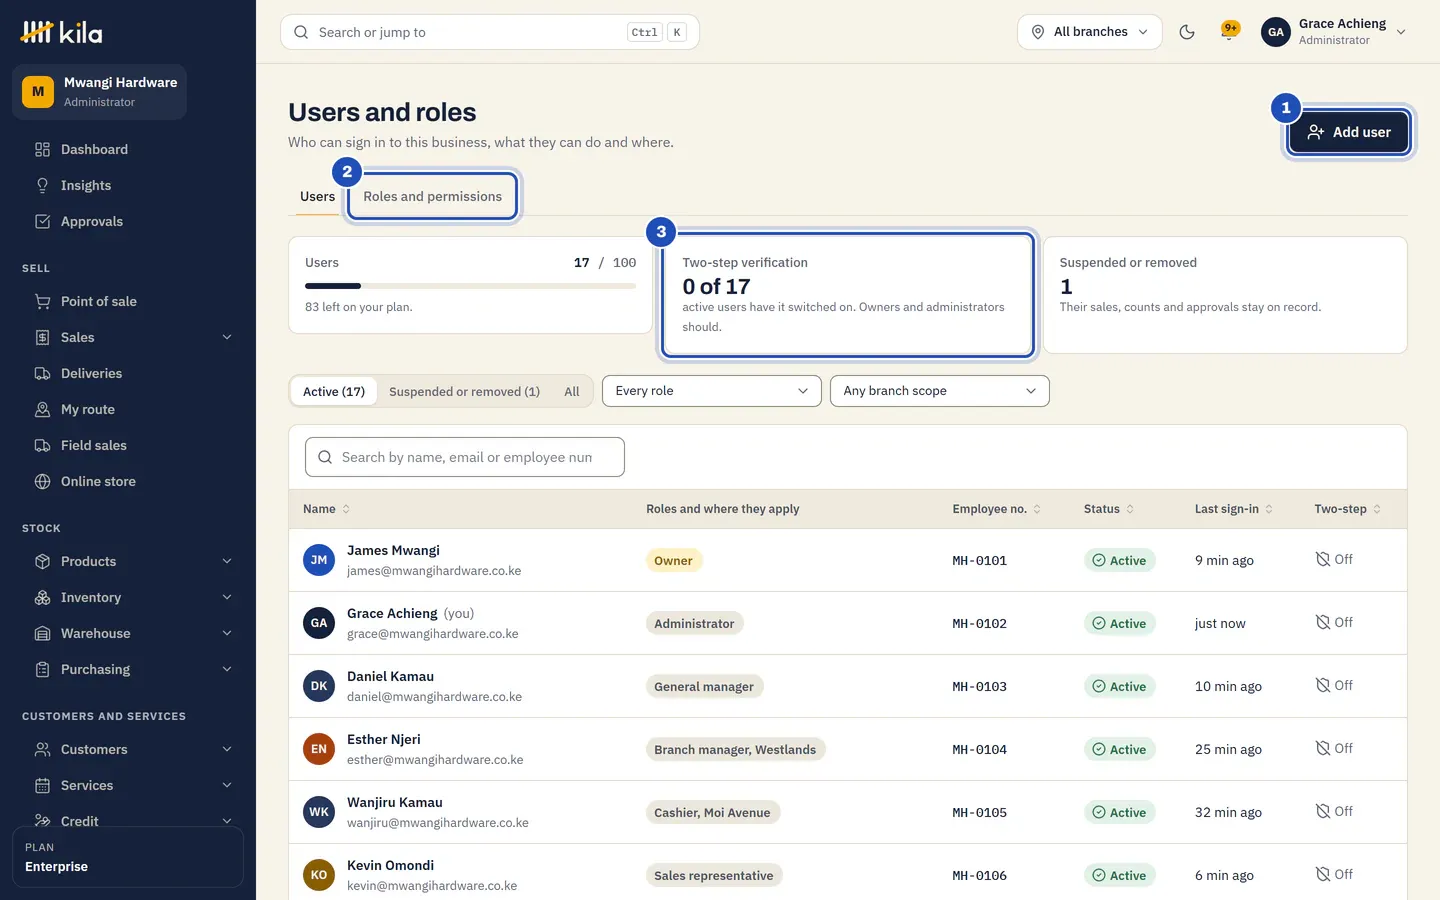This screenshot has width=1440, height=900.
Task: Click the Point of sale cart icon
Action: click(x=42, y=302)
